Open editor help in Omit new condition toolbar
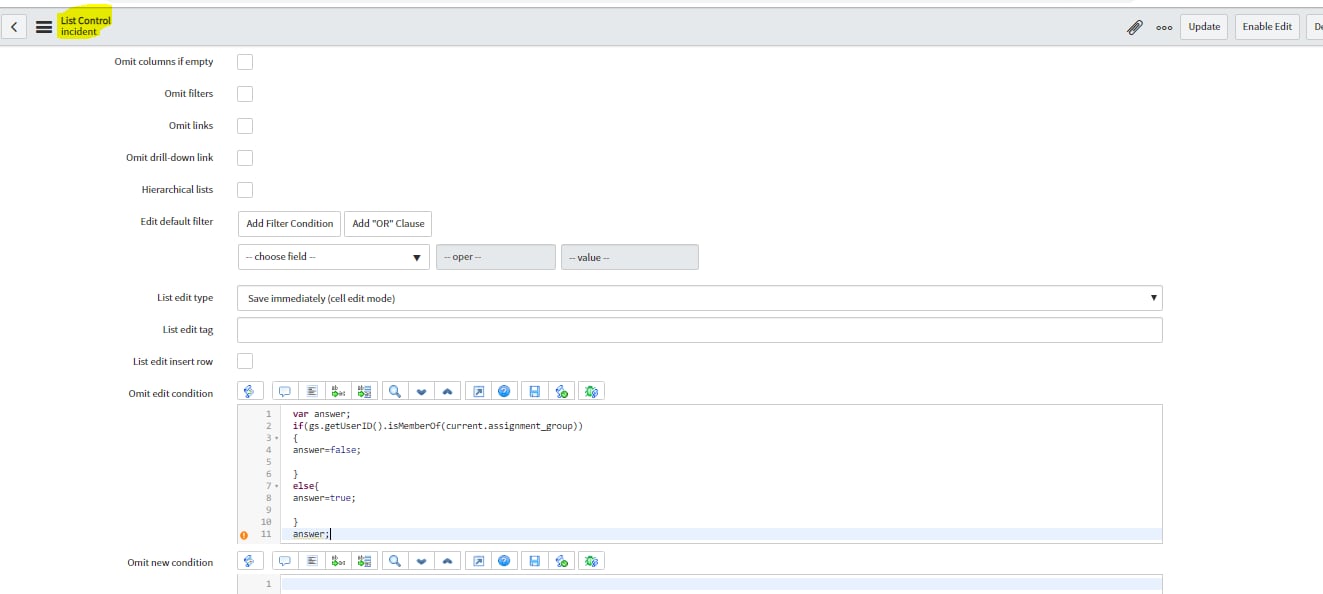Image resolution: width=1323 pixels, height=594 pixels. click(x=505, y=561)
